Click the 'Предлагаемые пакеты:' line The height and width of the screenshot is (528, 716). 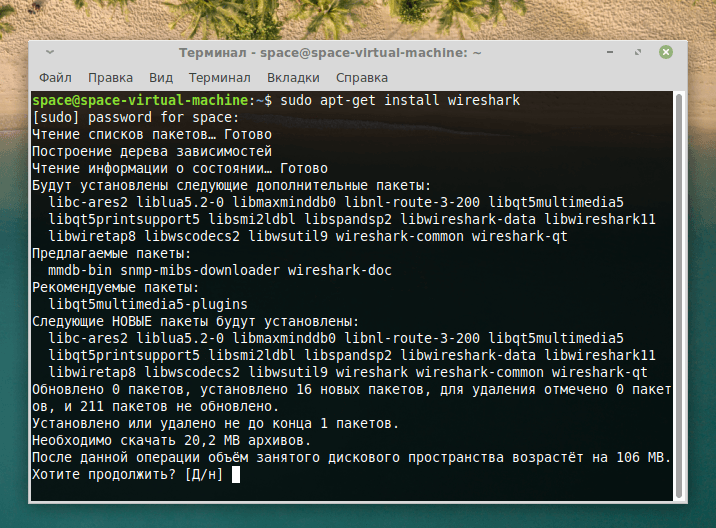(111, 253)
